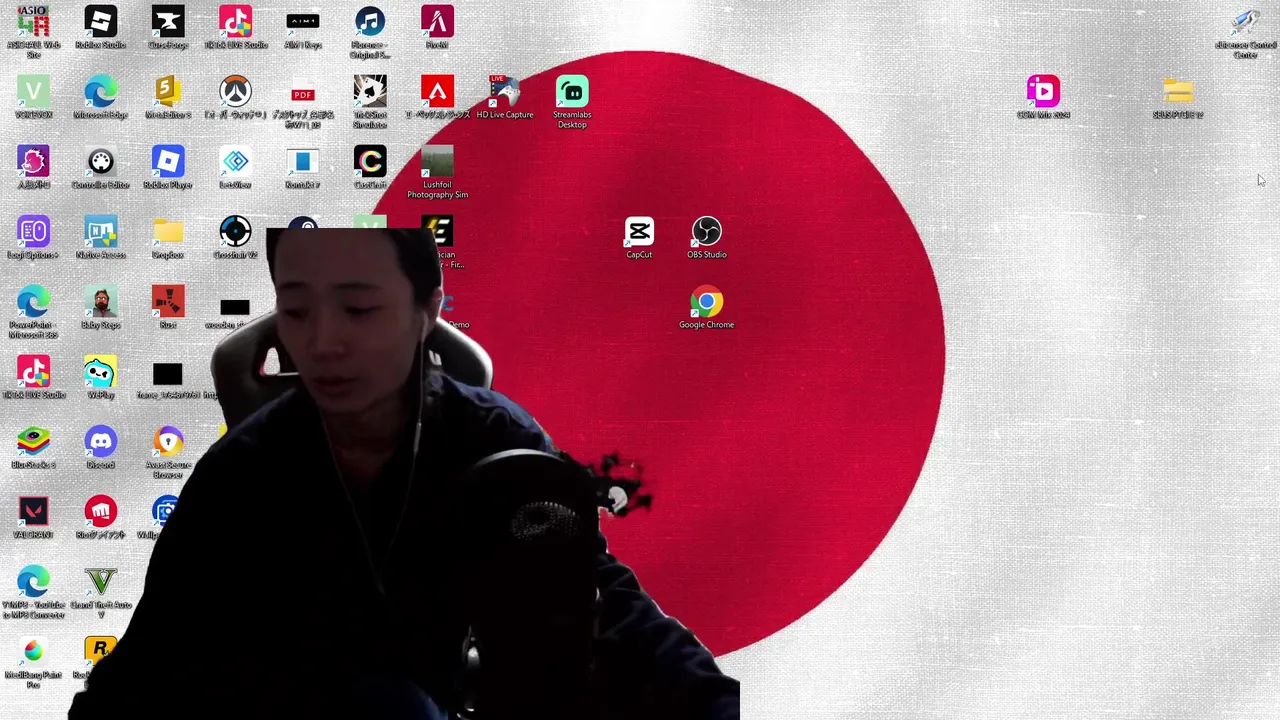Select the VOICEVOX desktop icon
Screen dimensions: 1280x720
click(x=33, y=92)
